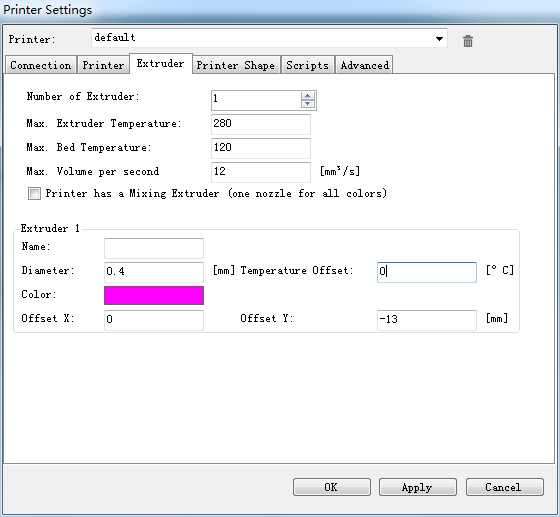This screenshot has width=560, height=517.
Task: Switch to the Connection tab
Action: pyautogui.click(x=41, y=65)
